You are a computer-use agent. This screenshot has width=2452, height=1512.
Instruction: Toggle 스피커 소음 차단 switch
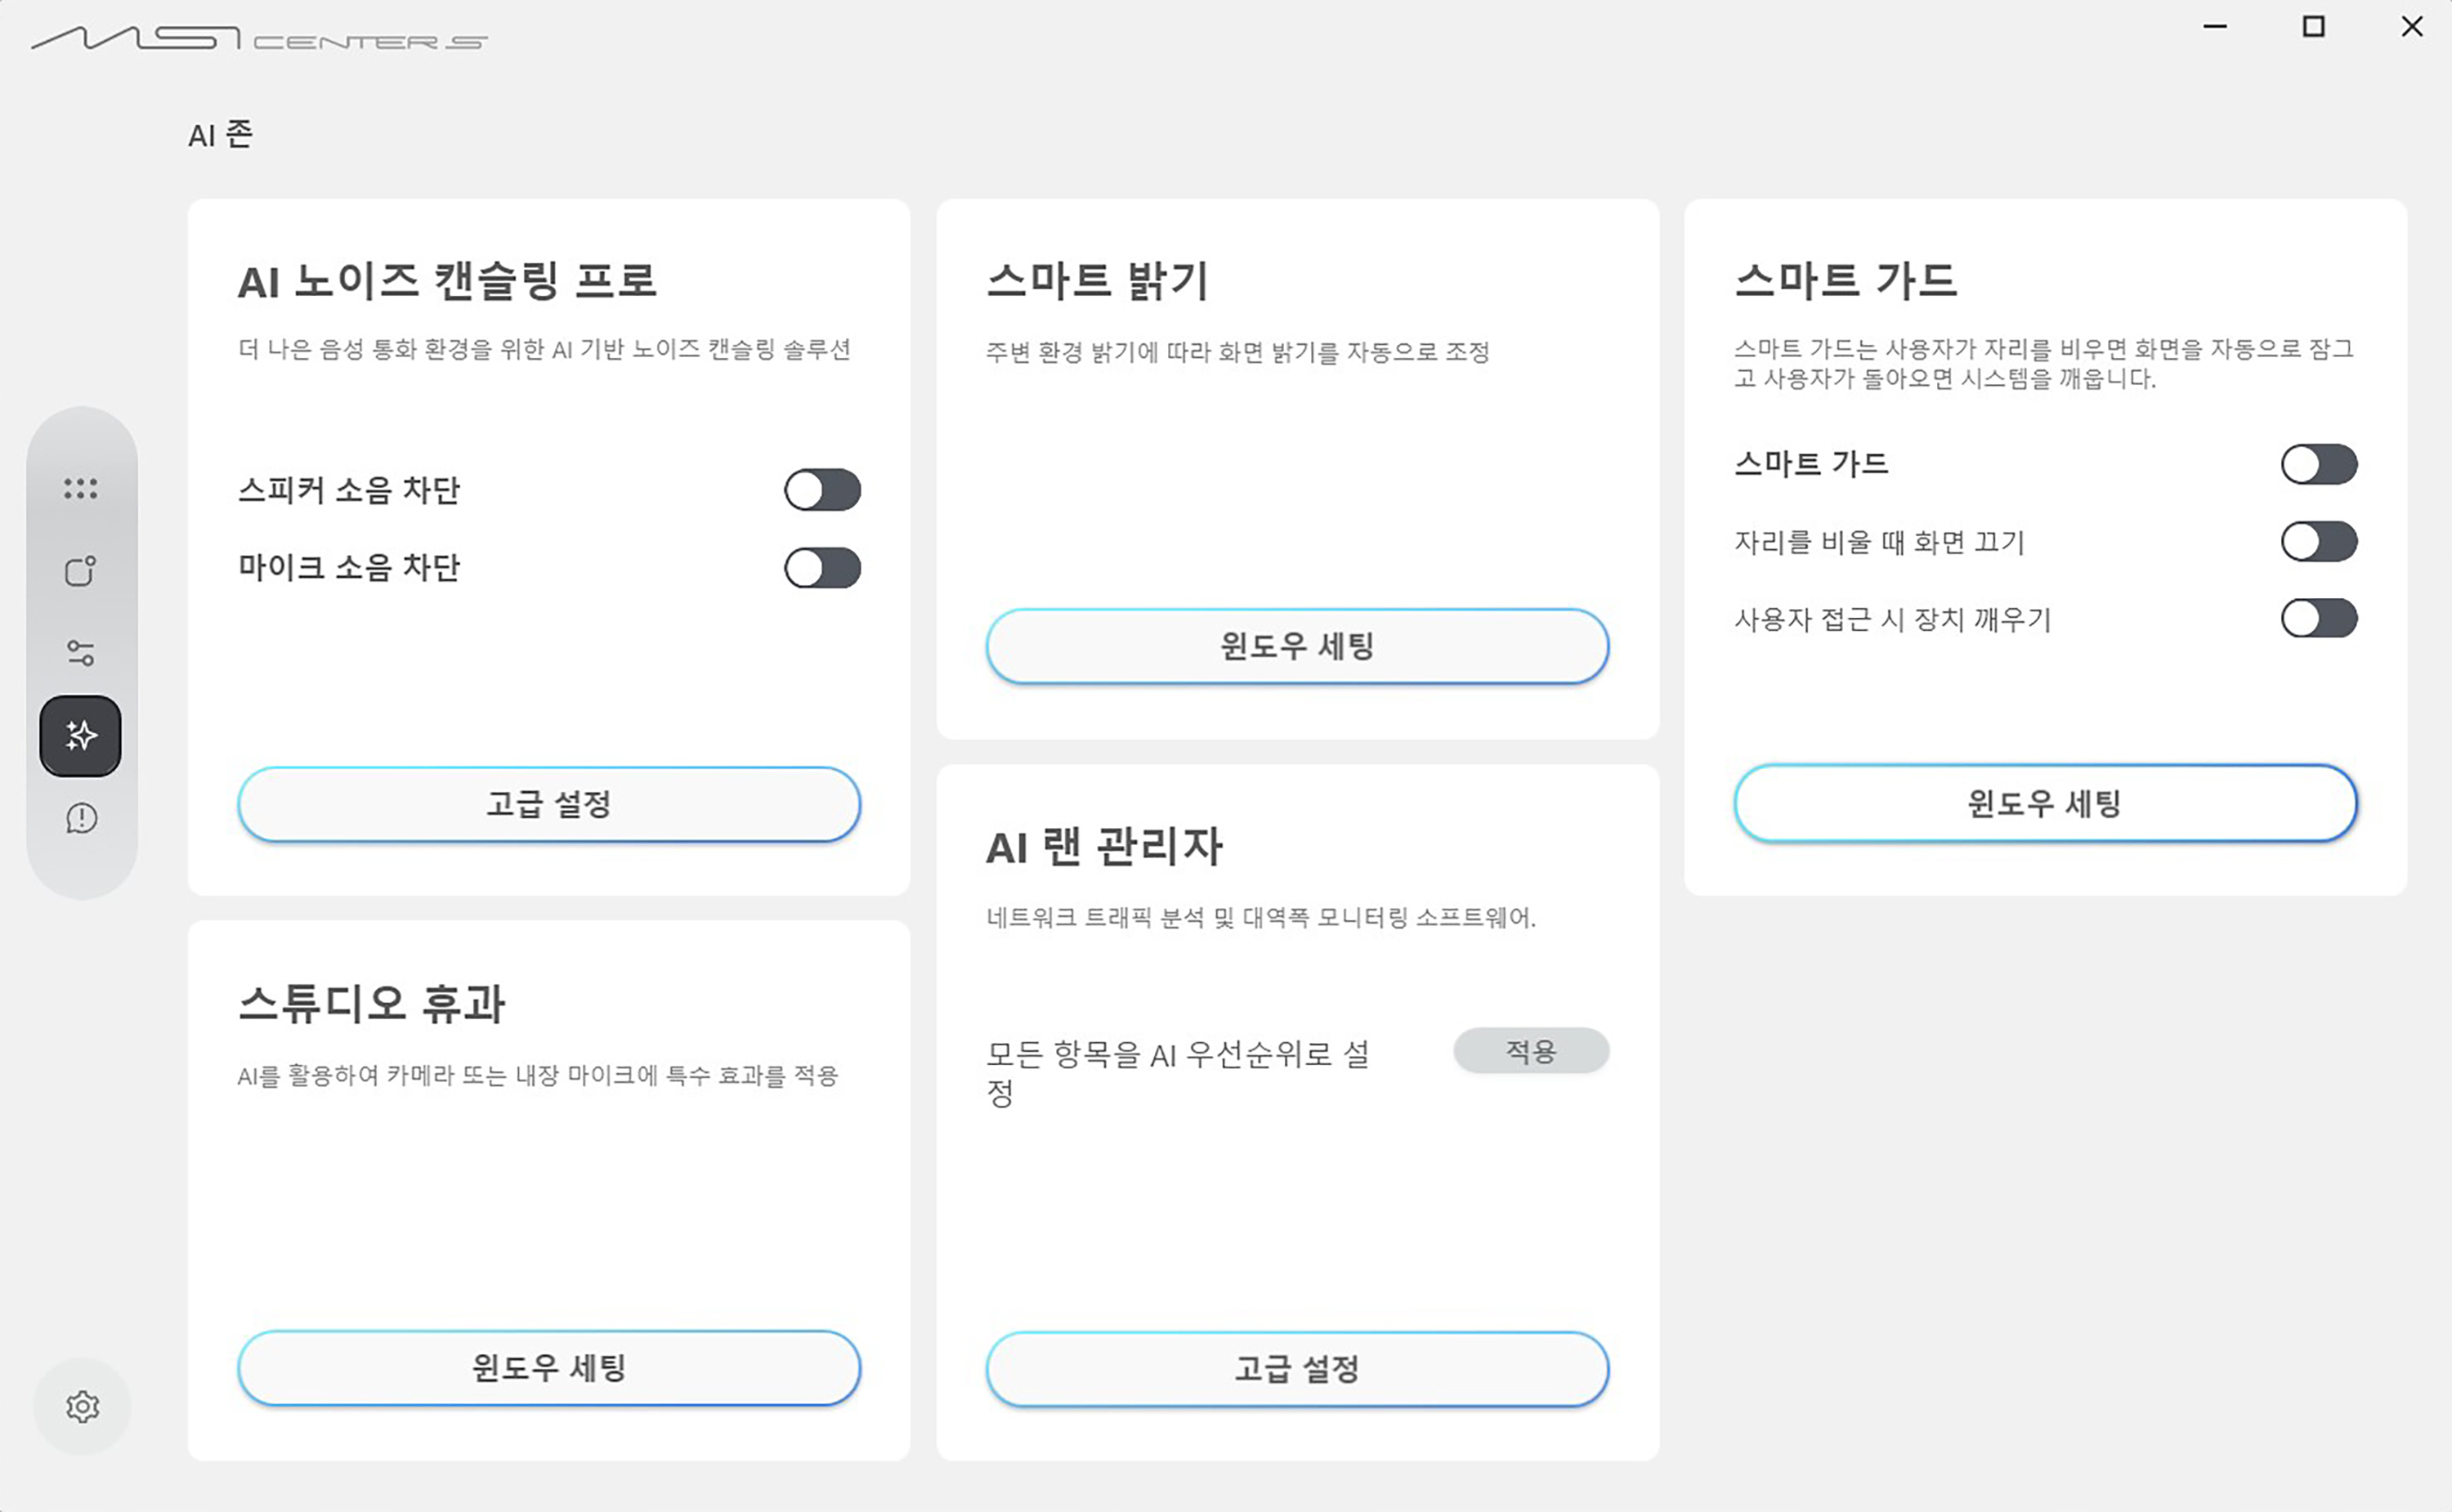(822, 490)
